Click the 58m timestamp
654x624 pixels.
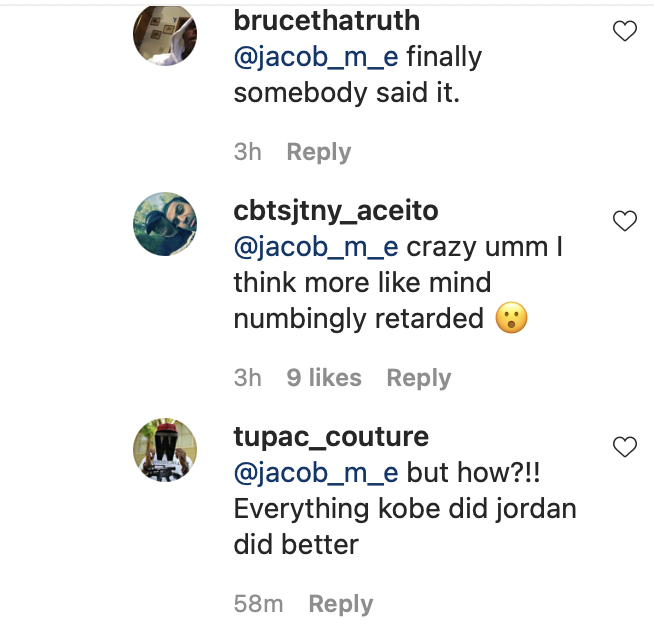pos(258,604)
